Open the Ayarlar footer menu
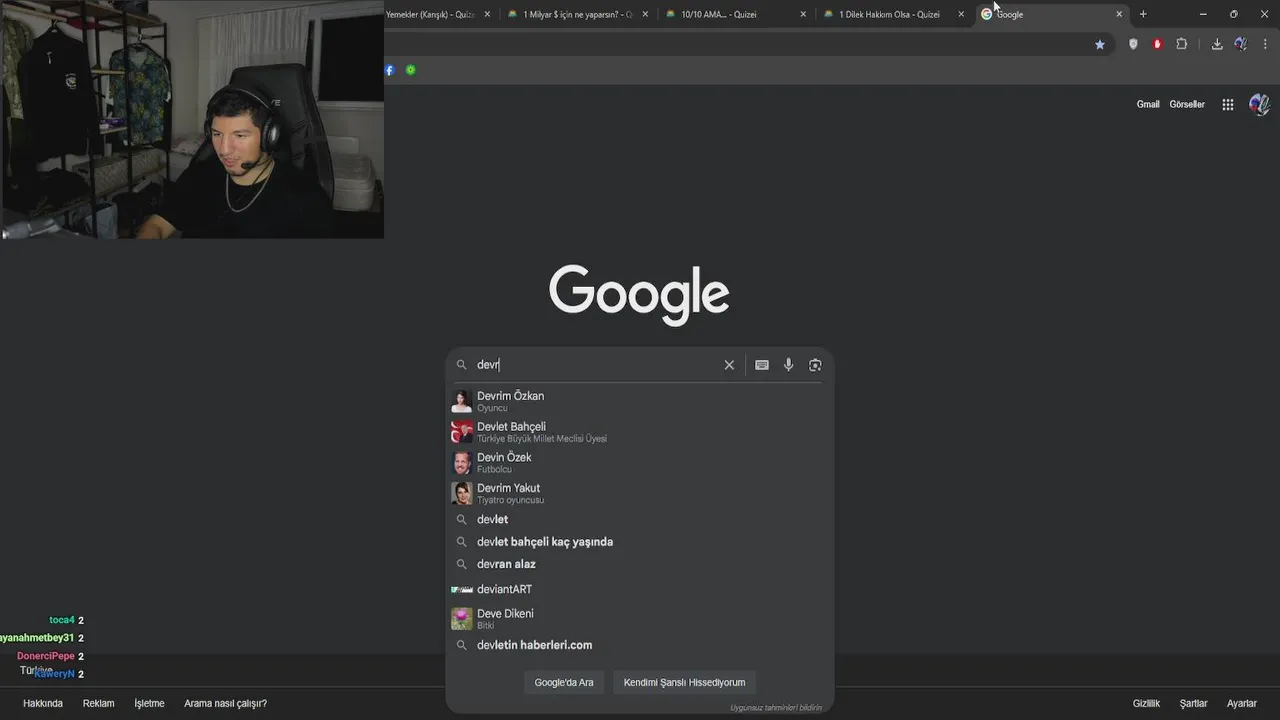 tap(1242, 703)
